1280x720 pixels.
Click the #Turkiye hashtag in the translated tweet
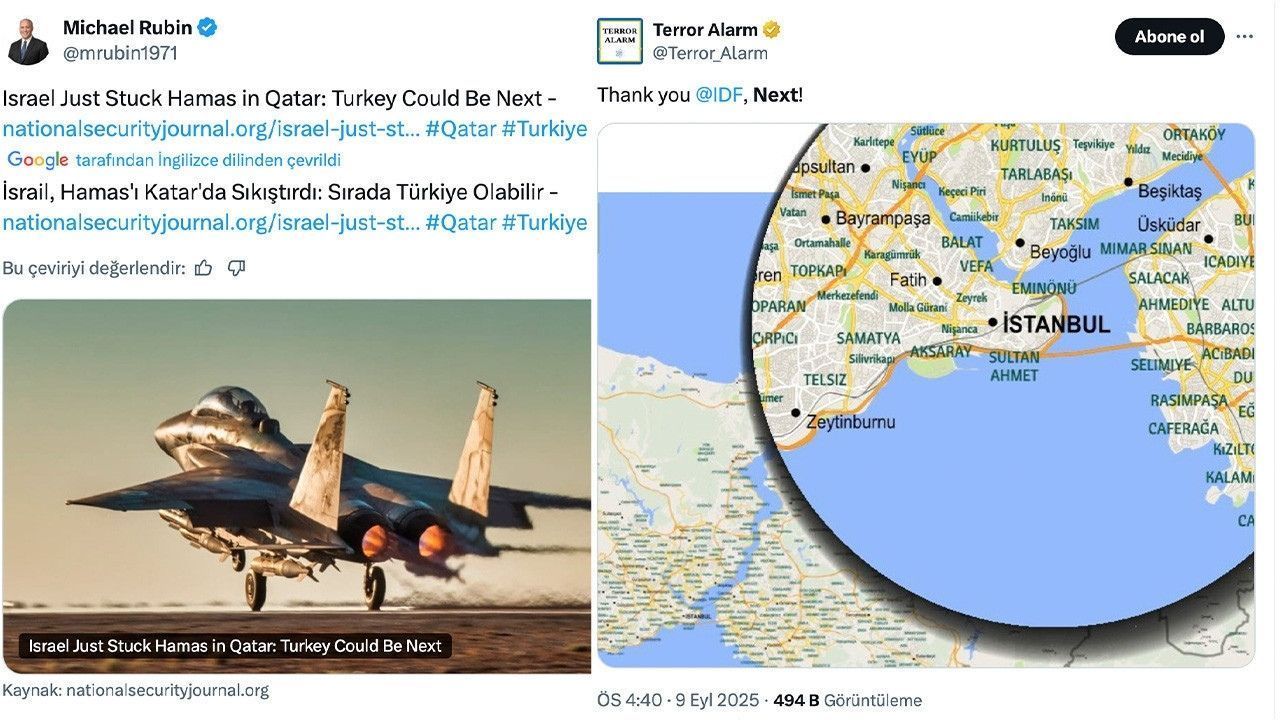(544, 222)
